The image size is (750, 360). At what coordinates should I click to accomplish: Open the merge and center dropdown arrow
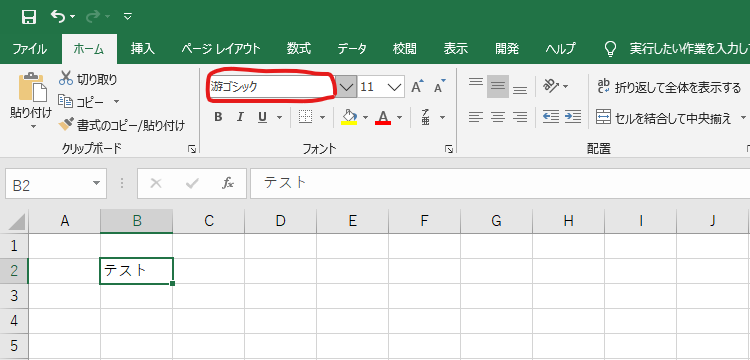pyautogui.click(x=743, y=118)
